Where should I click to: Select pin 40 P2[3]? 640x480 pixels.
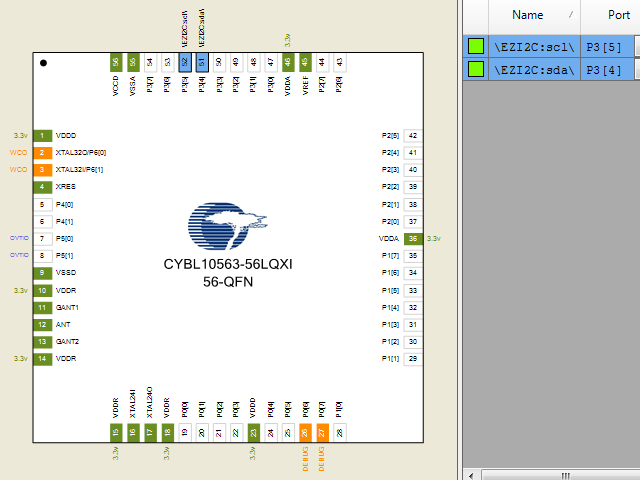[x=413, y=170]
